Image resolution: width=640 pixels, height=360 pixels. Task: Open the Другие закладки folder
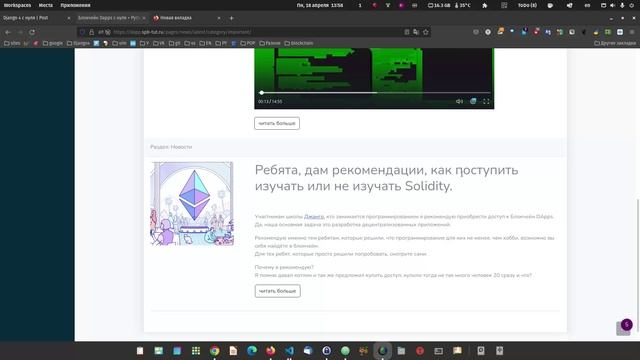pos(615,43)
